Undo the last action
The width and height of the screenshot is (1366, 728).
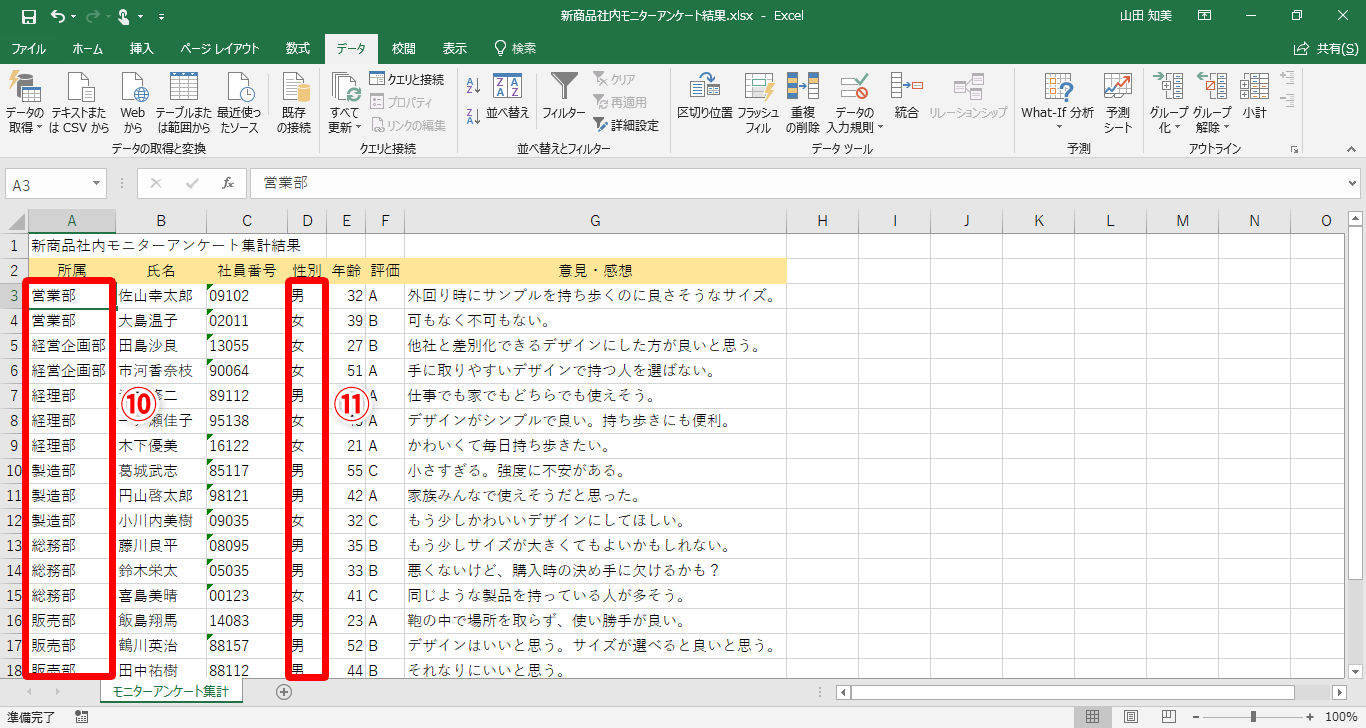[x=57, y=16]
